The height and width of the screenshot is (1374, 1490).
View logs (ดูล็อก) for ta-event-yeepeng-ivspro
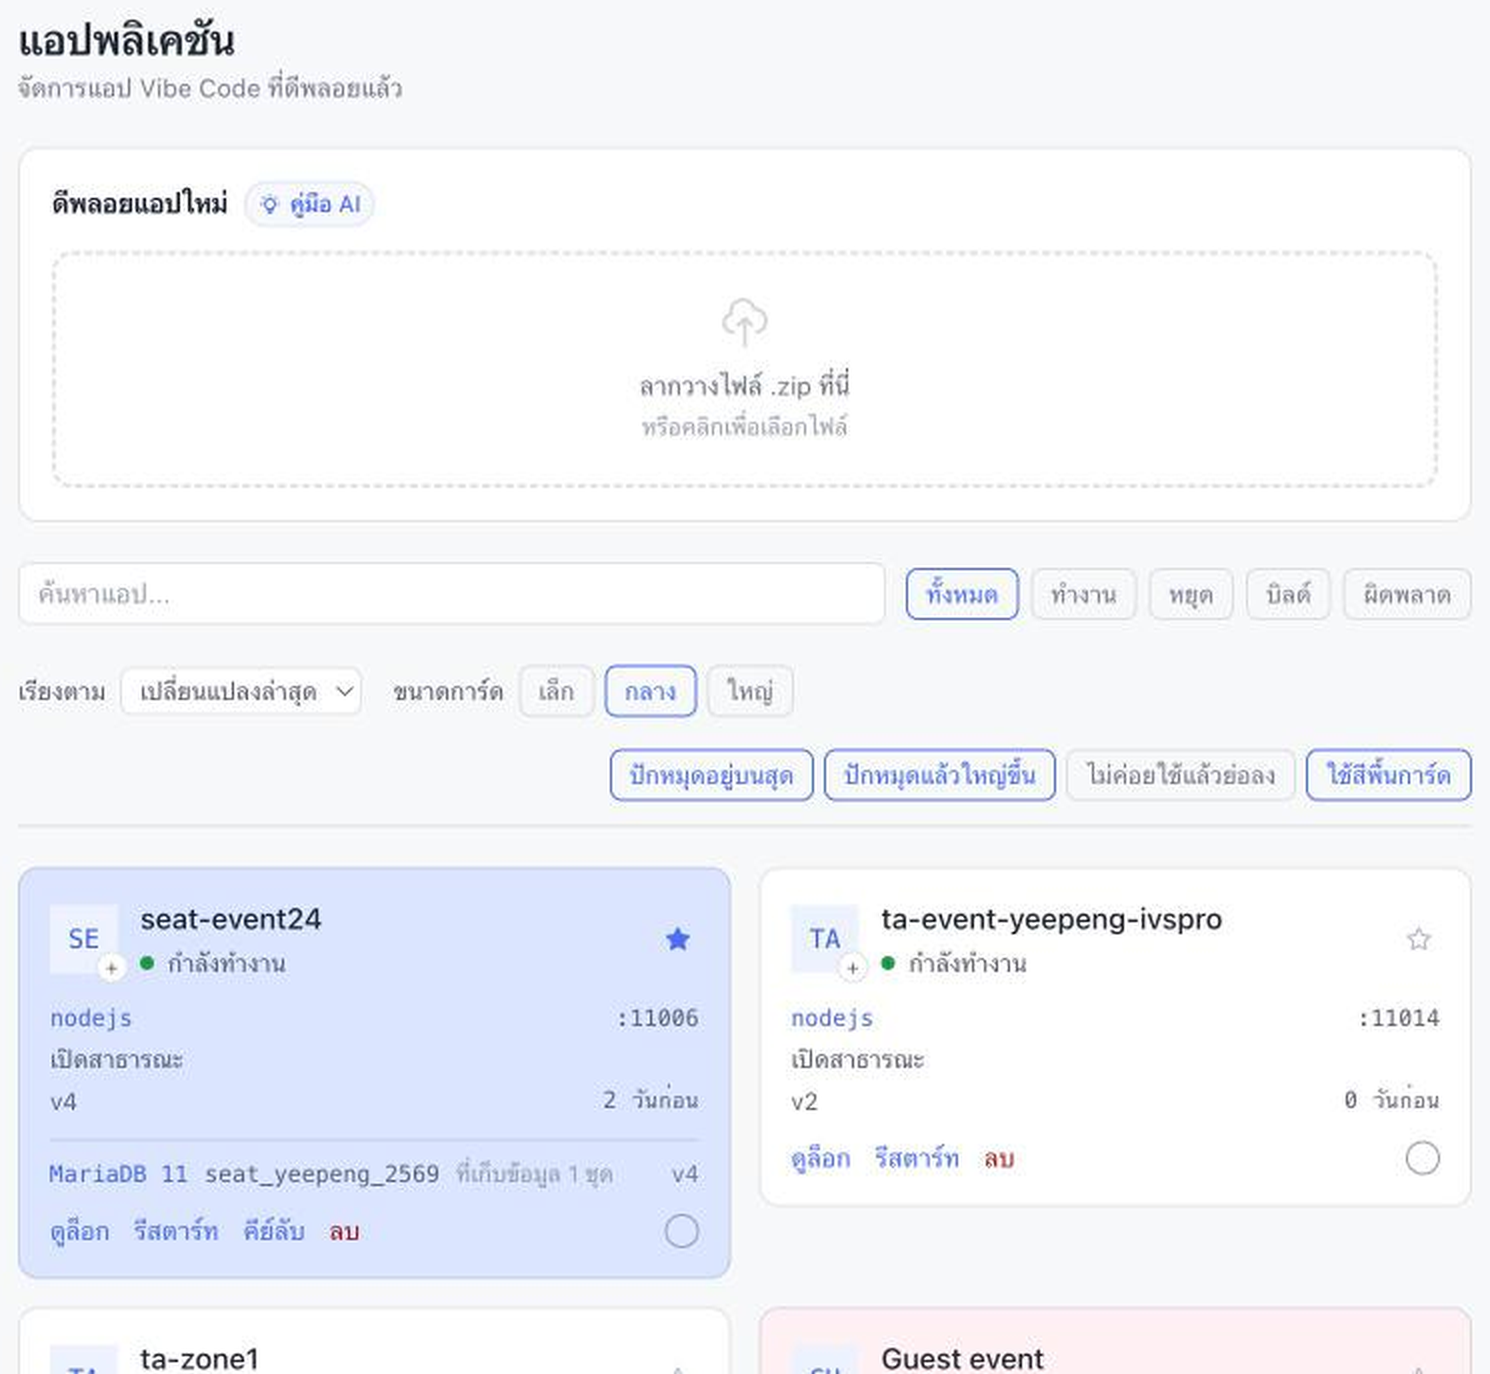pyautogui.click(x=821, y=1158)
